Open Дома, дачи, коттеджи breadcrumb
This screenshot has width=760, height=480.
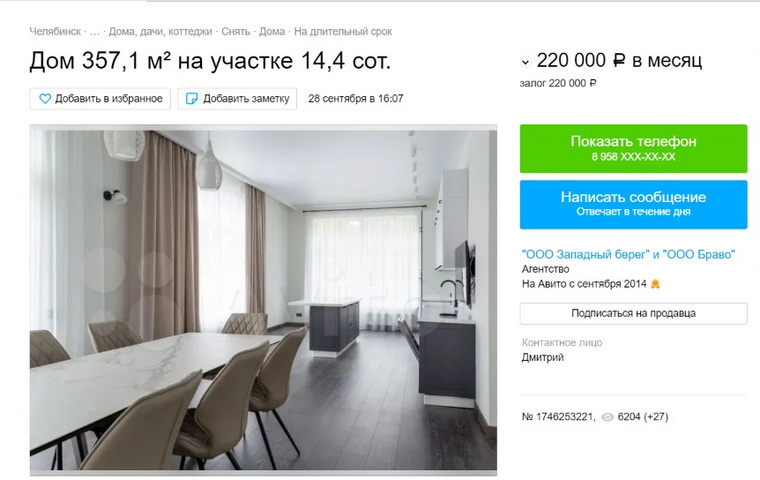point(160,32)
